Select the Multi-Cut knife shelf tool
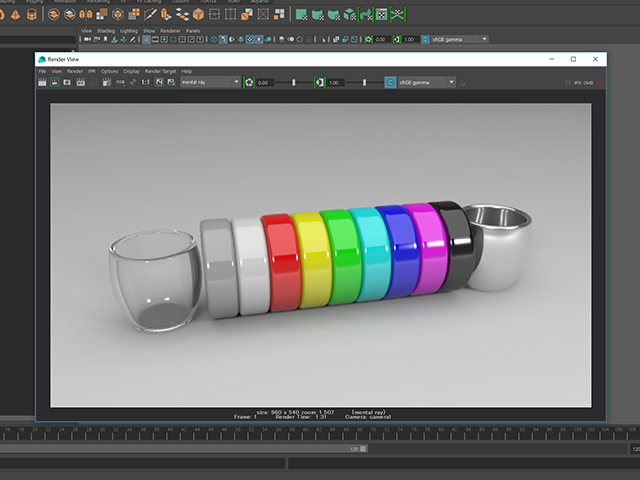Screen dimensions: 640x480 click(150, 15)
